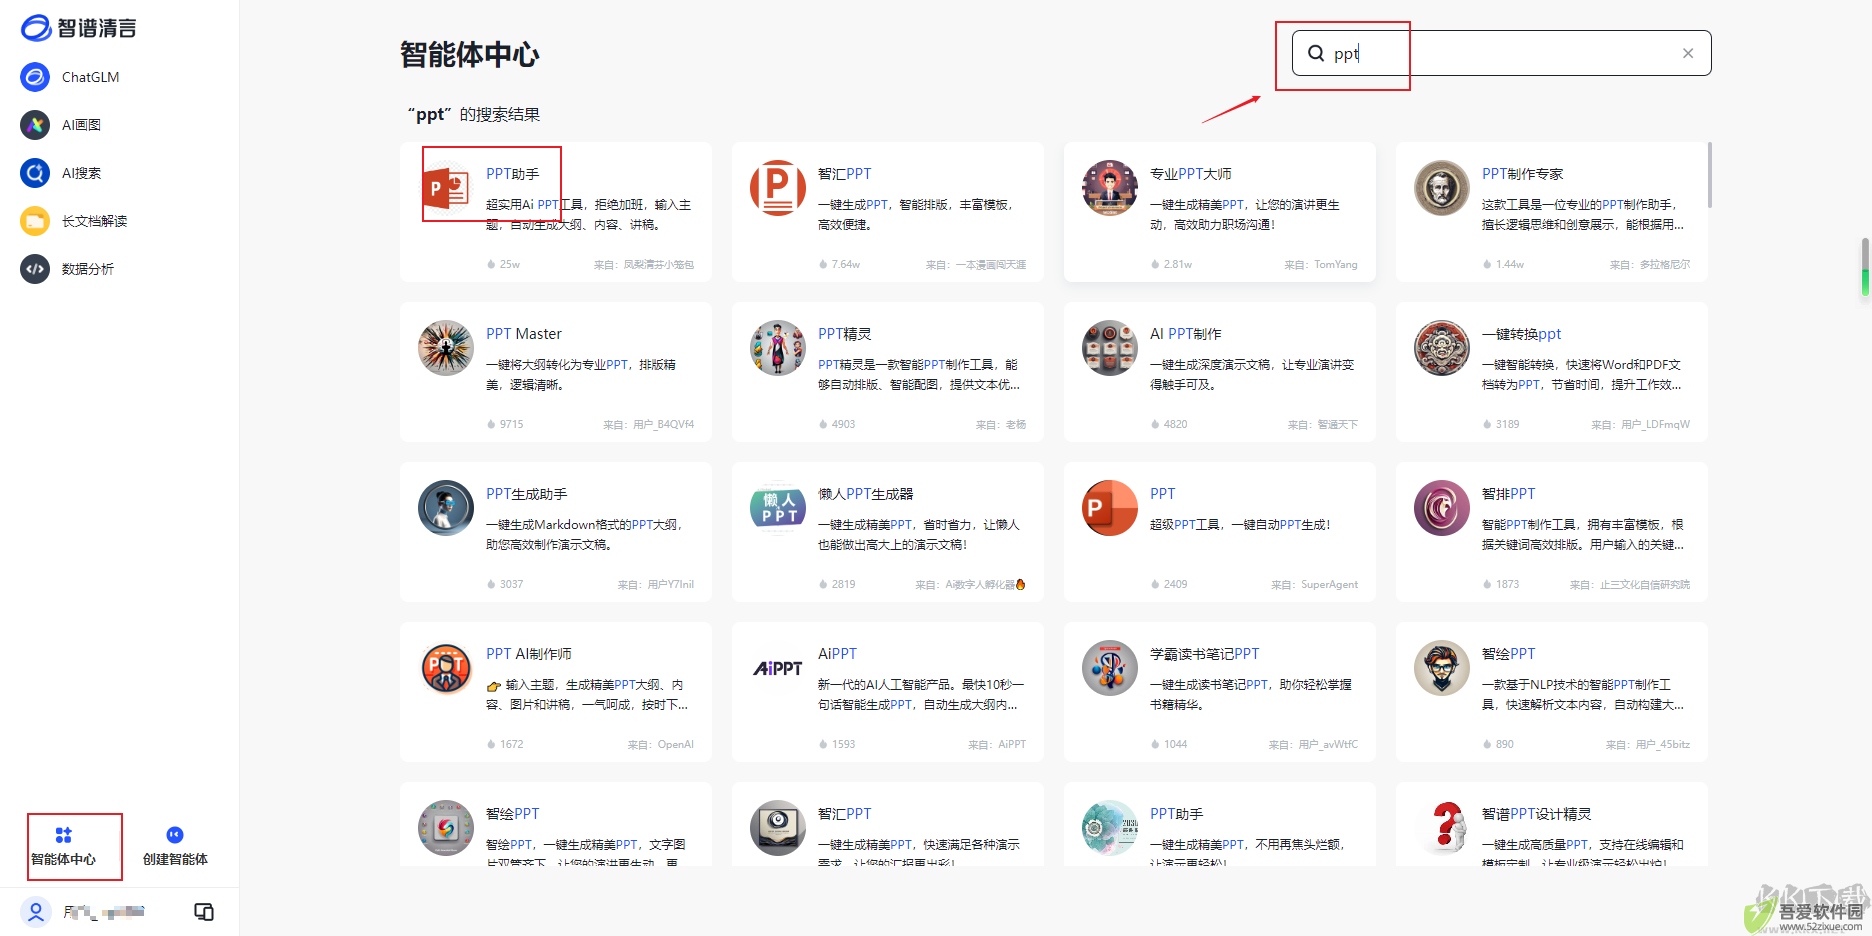Focus the ppt search input field
Viewport: 1872px width, 936px height.
tap(1501, 53)
